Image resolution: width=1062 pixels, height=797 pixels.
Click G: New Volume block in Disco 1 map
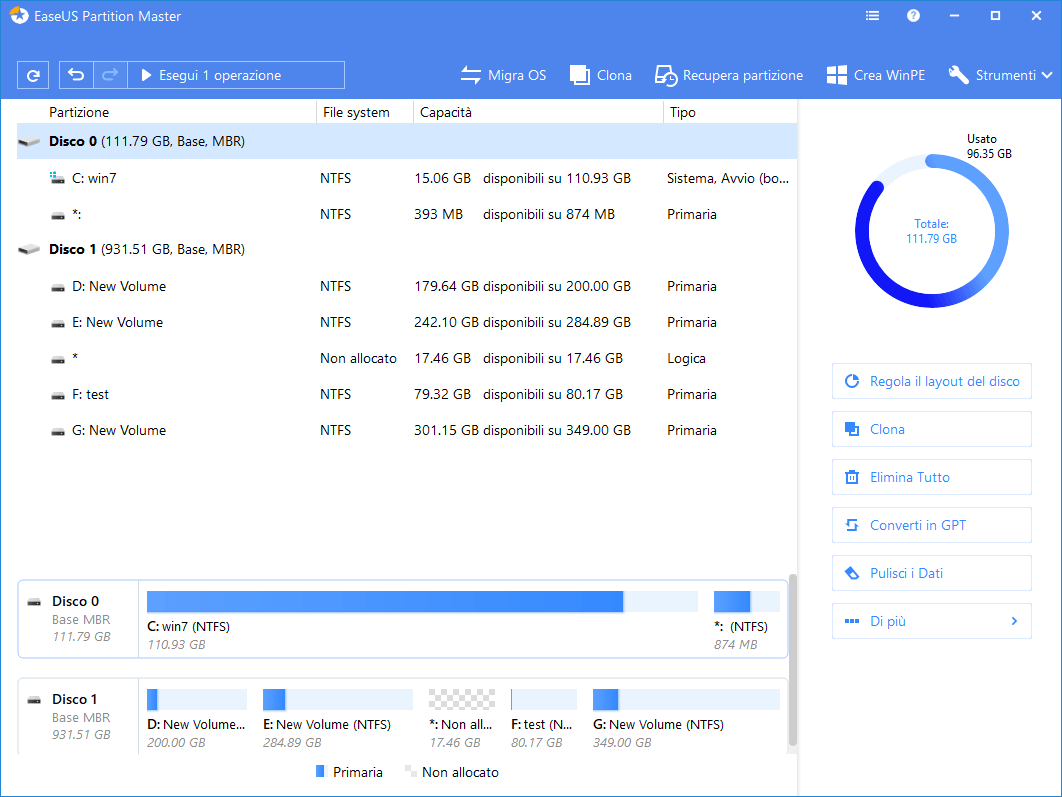(x=686, y=718)
